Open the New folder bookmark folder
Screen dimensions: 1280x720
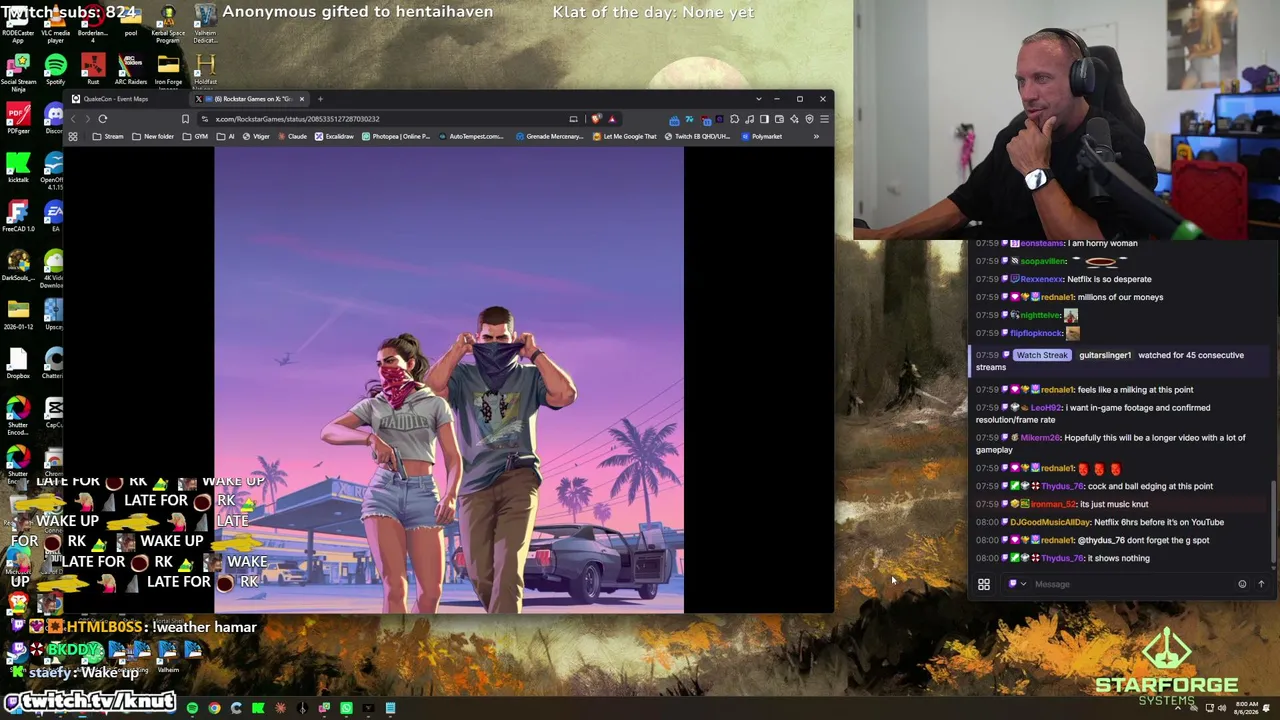tap(152, 136)
